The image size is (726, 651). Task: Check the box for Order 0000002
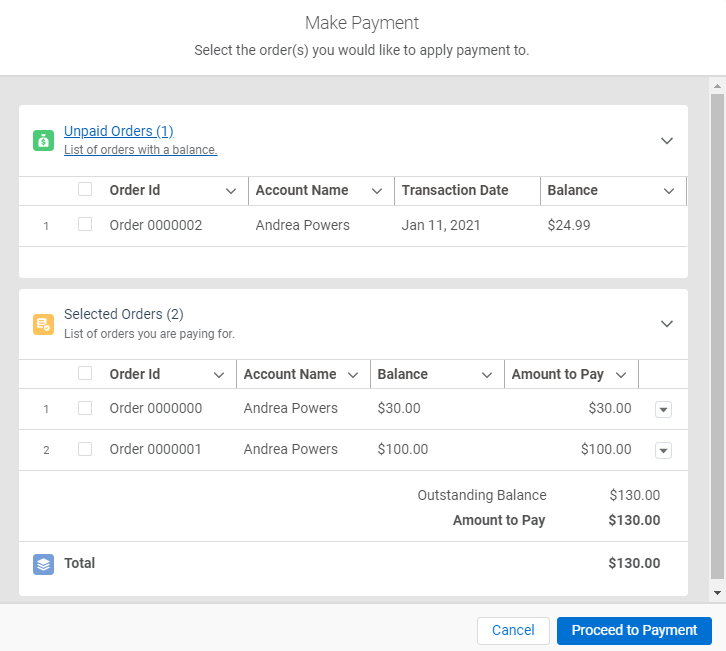coord(85,225)
